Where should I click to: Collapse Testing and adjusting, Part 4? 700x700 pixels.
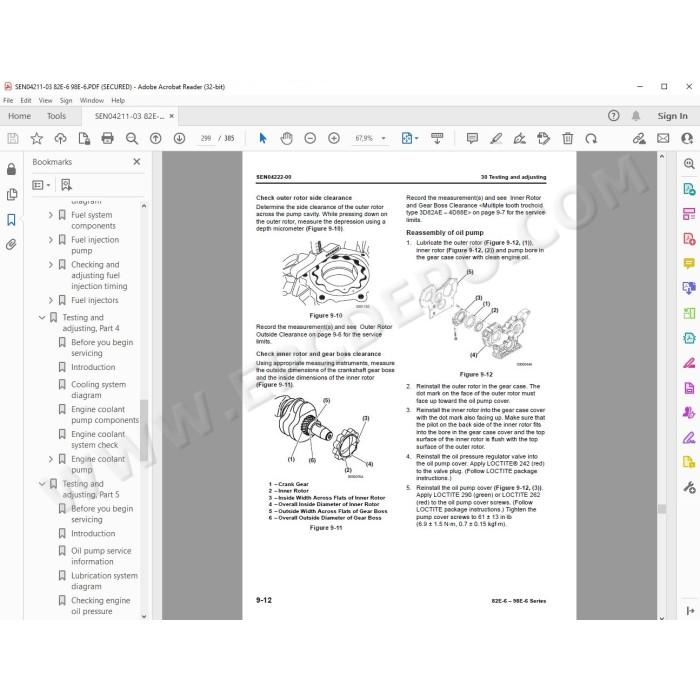(42, 317)
